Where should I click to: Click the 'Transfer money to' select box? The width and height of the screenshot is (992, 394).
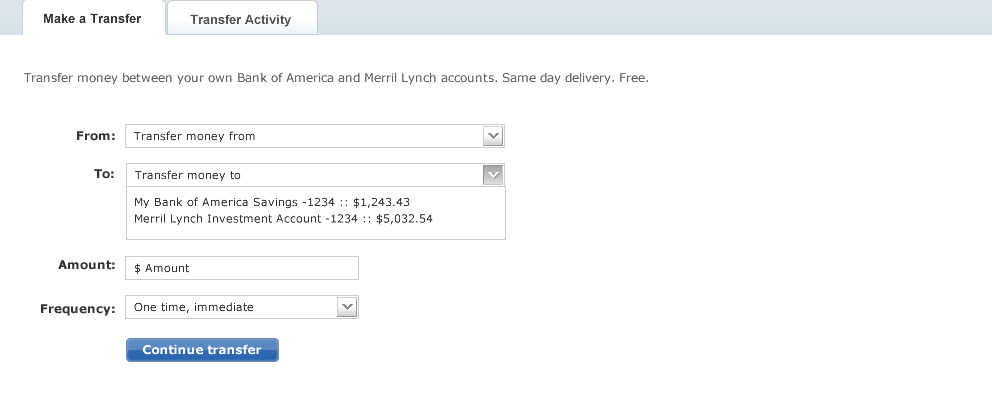(x=315, y=175)
